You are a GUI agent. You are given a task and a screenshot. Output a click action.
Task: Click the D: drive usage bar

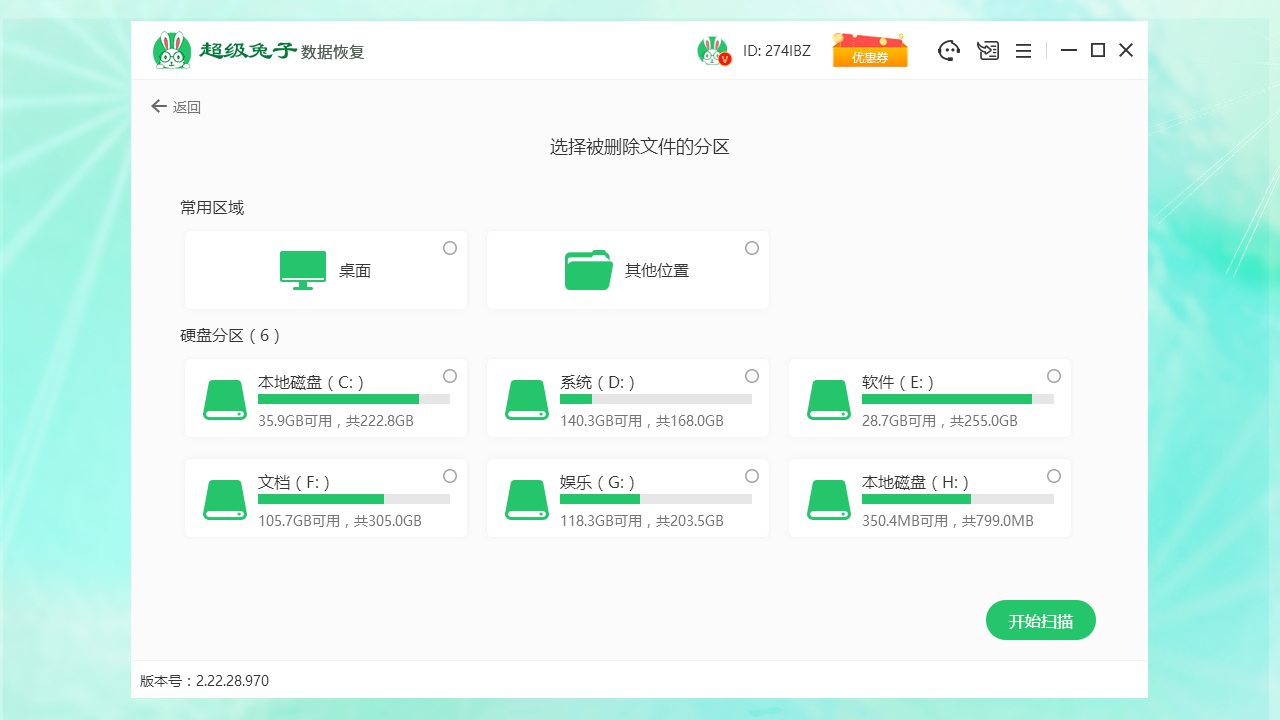(x=656, y=399)
